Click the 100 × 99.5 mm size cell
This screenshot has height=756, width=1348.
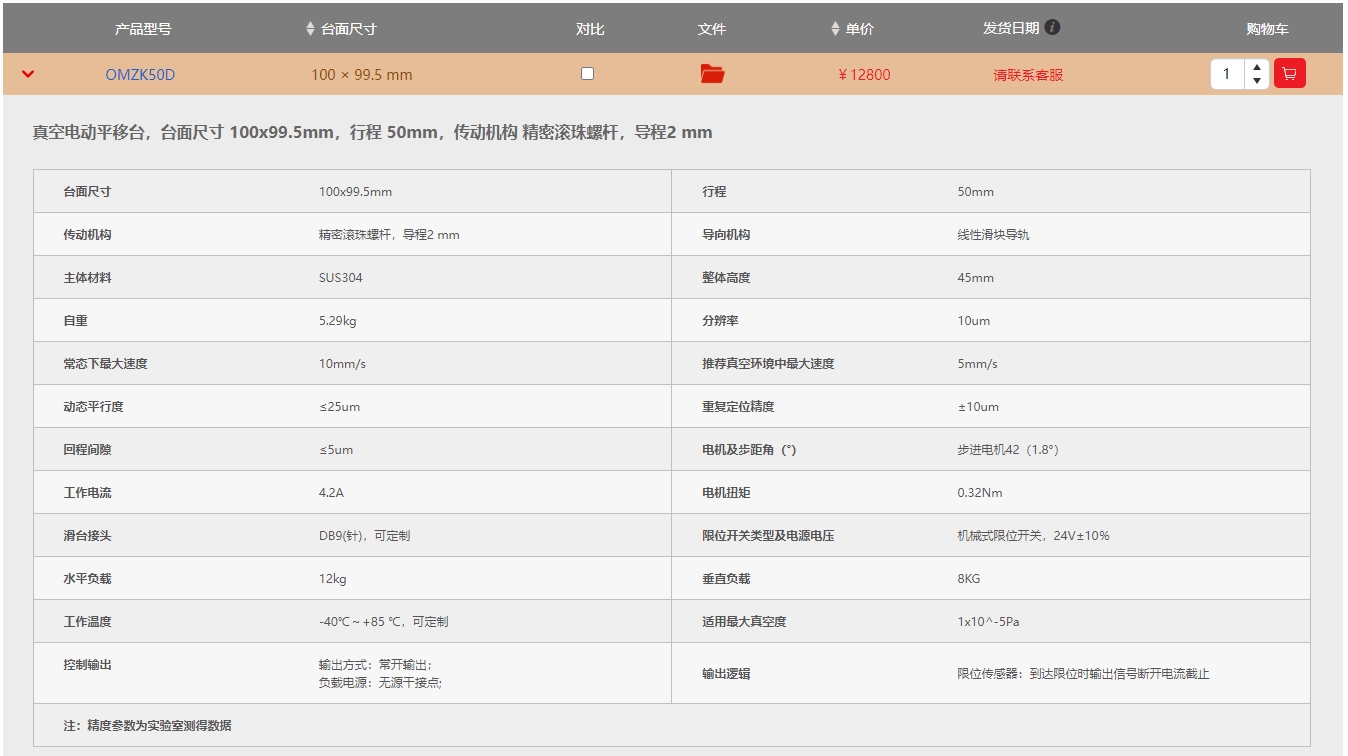[x=361, y=75]
